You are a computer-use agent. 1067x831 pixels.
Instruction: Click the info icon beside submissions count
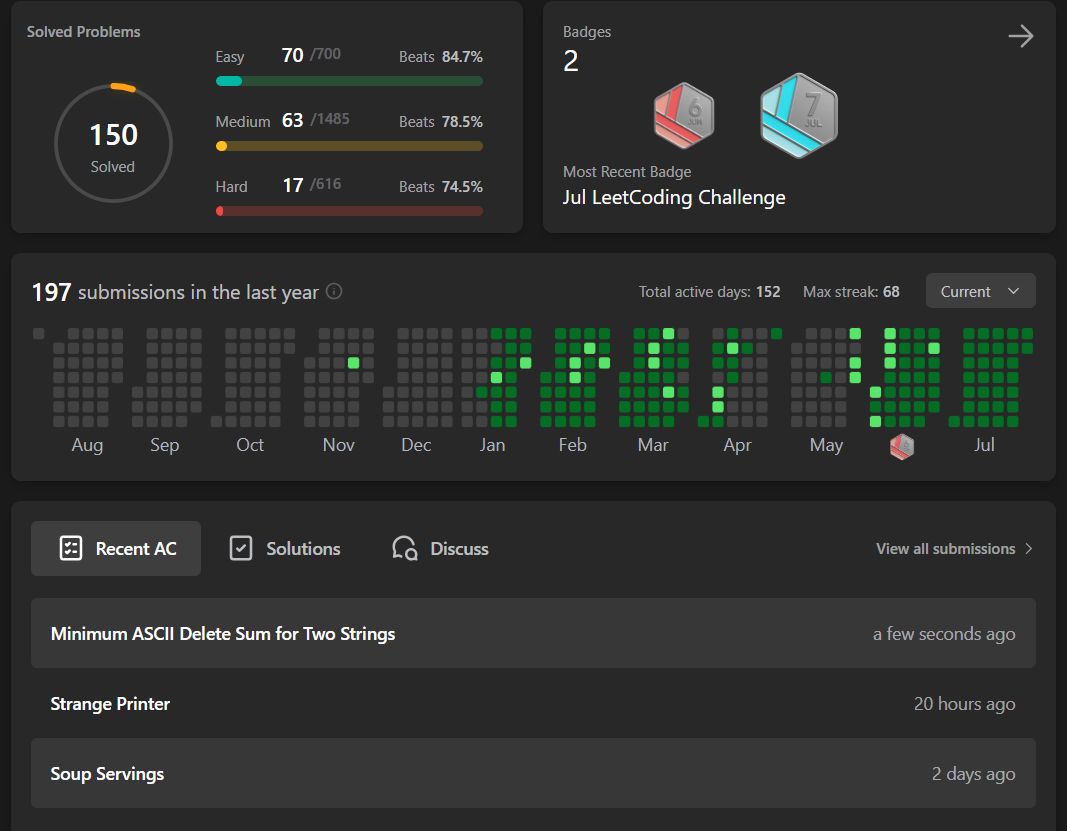coord(334,292)
